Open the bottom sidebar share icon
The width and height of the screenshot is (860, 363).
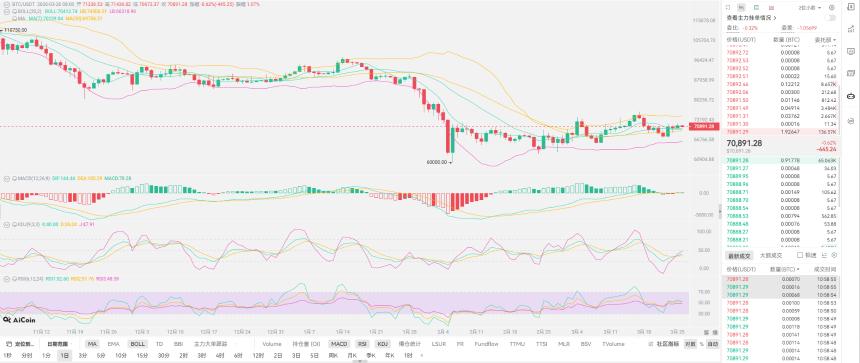tap(851, 121)
